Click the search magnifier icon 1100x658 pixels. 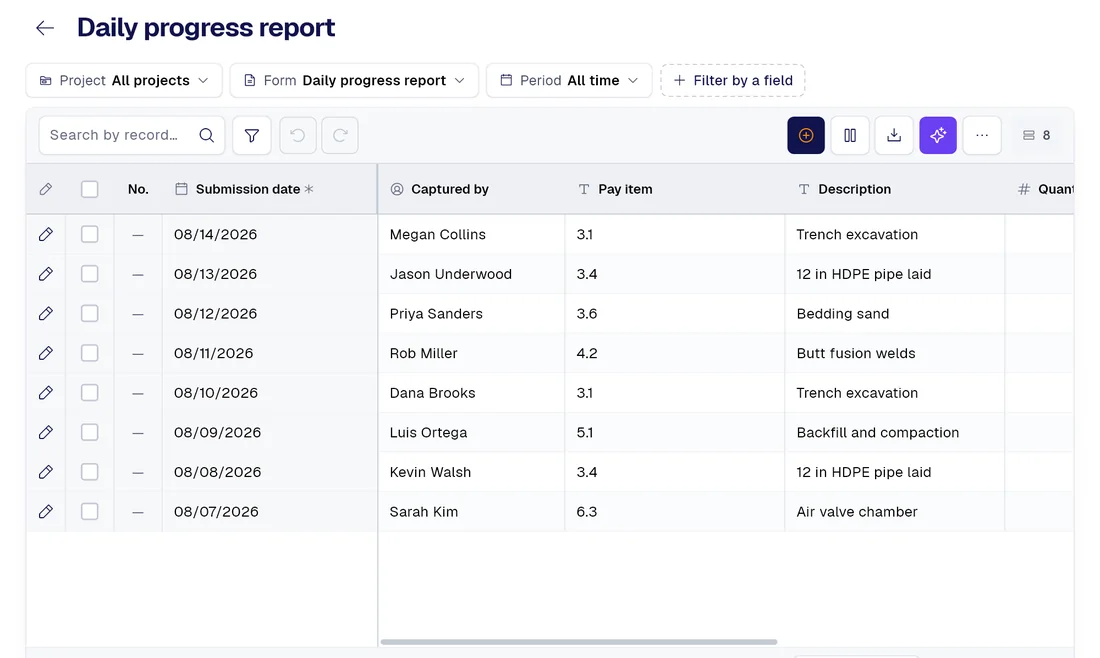(x=206, y=135)
